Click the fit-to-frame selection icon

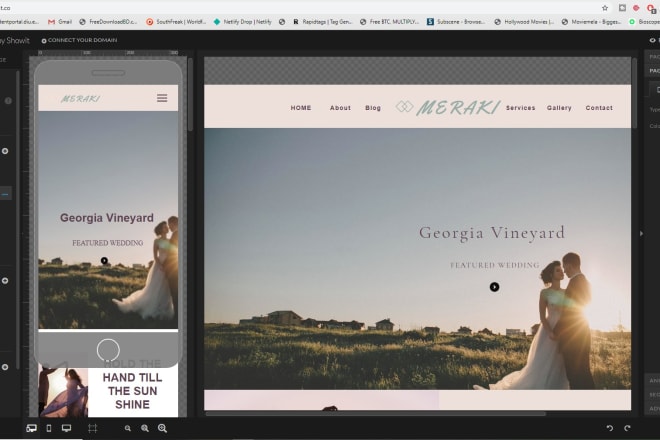[92, 428]
